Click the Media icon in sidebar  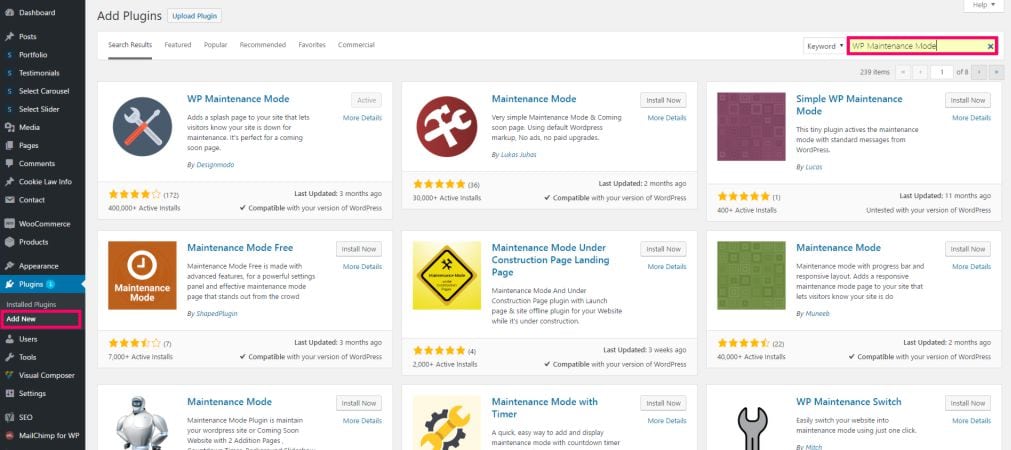point(9,127)
